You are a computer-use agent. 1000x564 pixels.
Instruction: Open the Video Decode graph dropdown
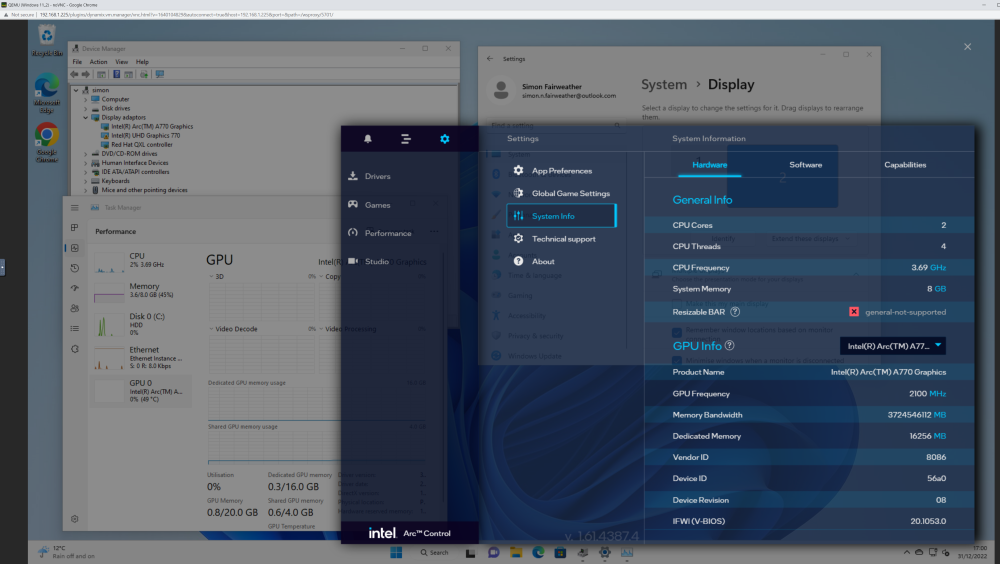(x=233, y=329)
